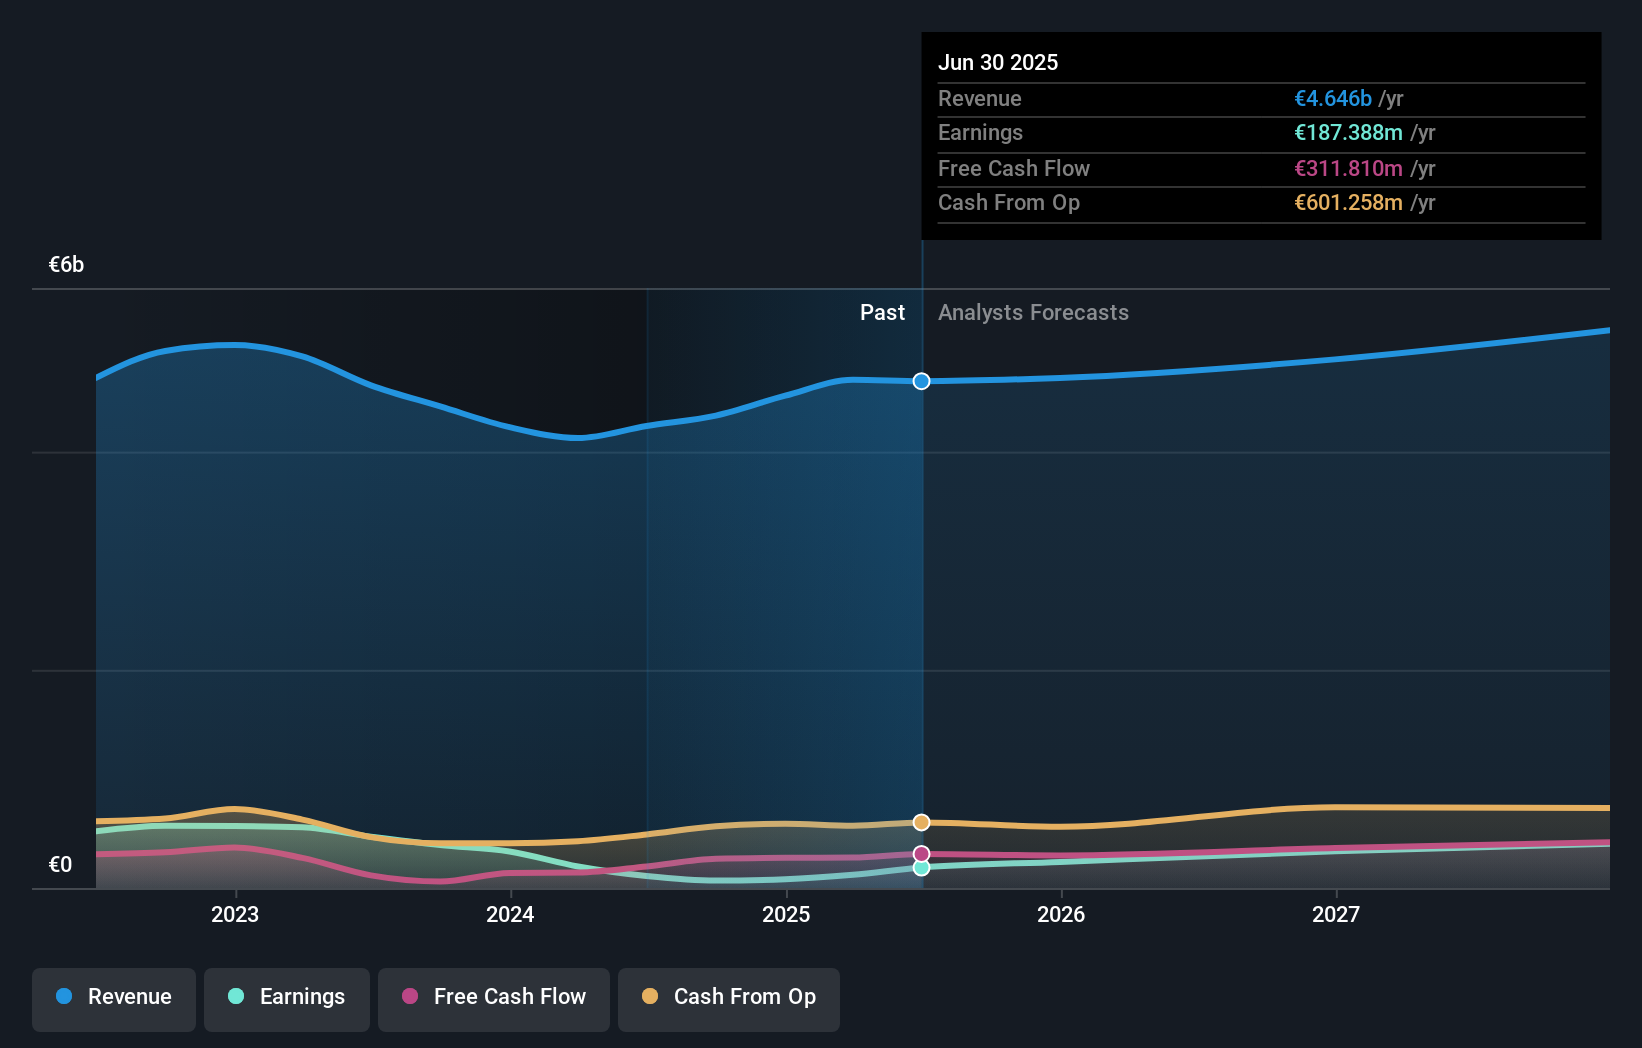Image resolution: width=1642 pixels, height=1048 pixels.
Task: Click the 2025 label on the x-axis
Action: click(786, 913)
